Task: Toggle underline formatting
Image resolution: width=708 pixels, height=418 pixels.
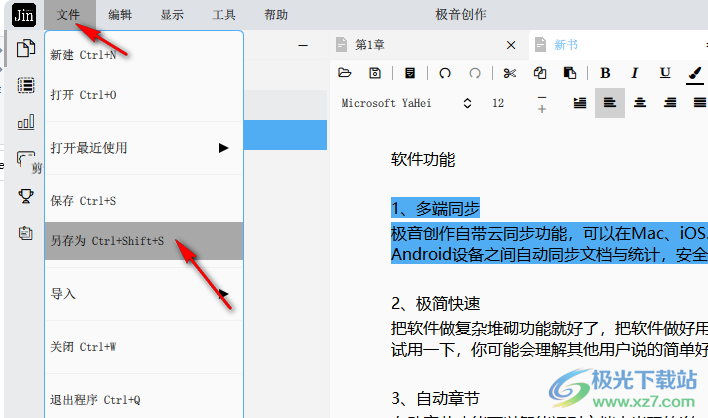Action: [x=665, y=73]
